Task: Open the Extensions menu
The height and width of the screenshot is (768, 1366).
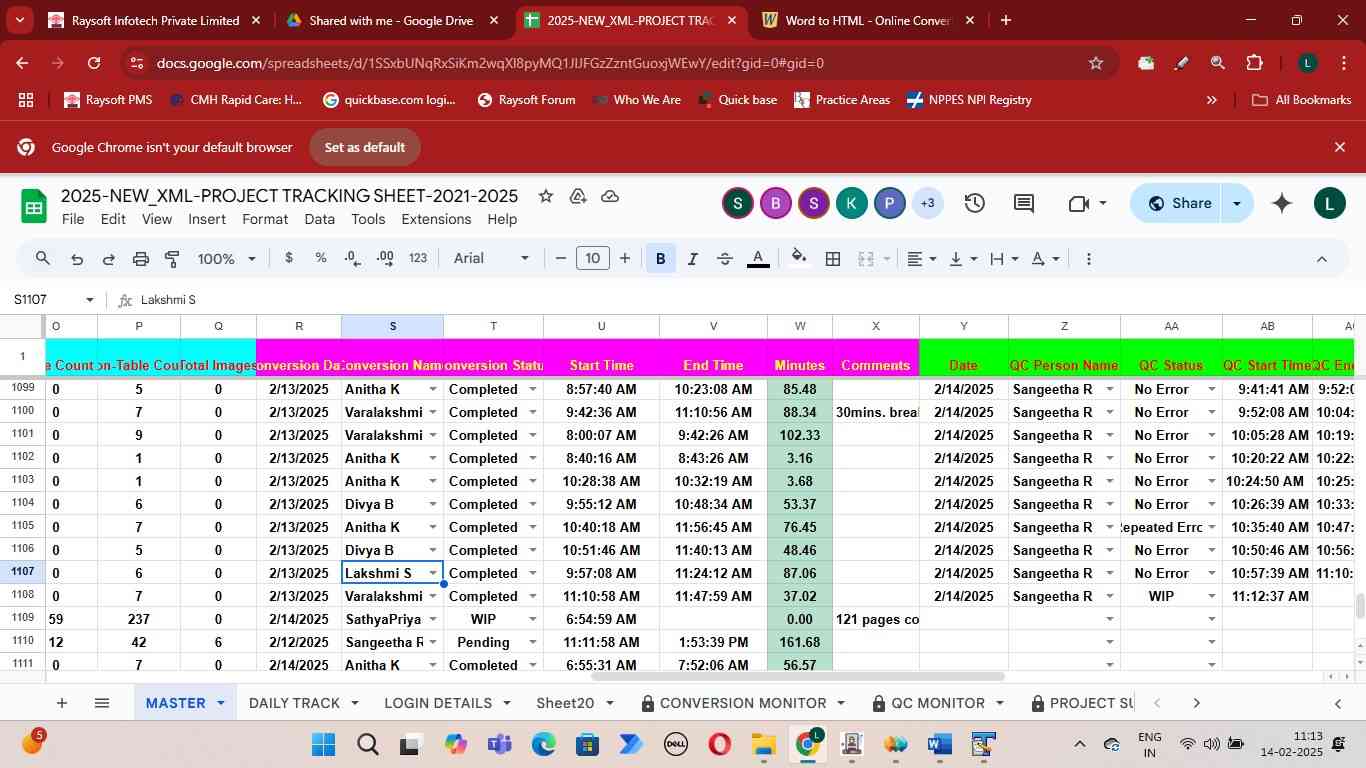Action: [x=436, y=219]
